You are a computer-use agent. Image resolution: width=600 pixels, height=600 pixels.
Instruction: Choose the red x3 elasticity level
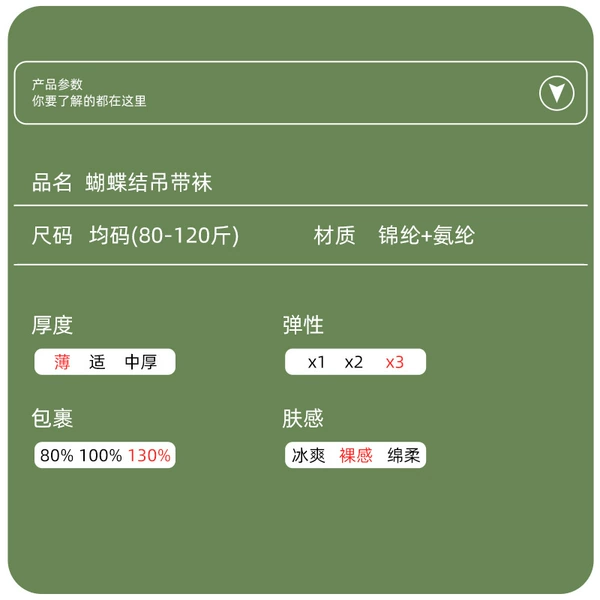tap(395, 362)
